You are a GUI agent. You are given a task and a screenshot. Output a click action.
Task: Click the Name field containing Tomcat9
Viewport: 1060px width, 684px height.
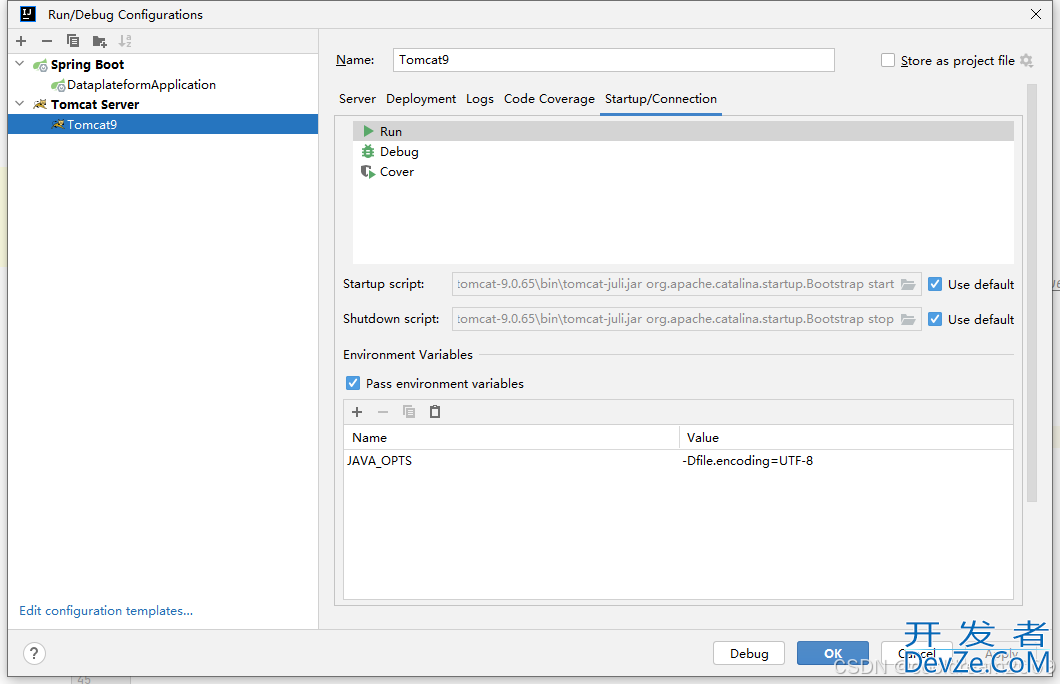(x=613, y=60)
